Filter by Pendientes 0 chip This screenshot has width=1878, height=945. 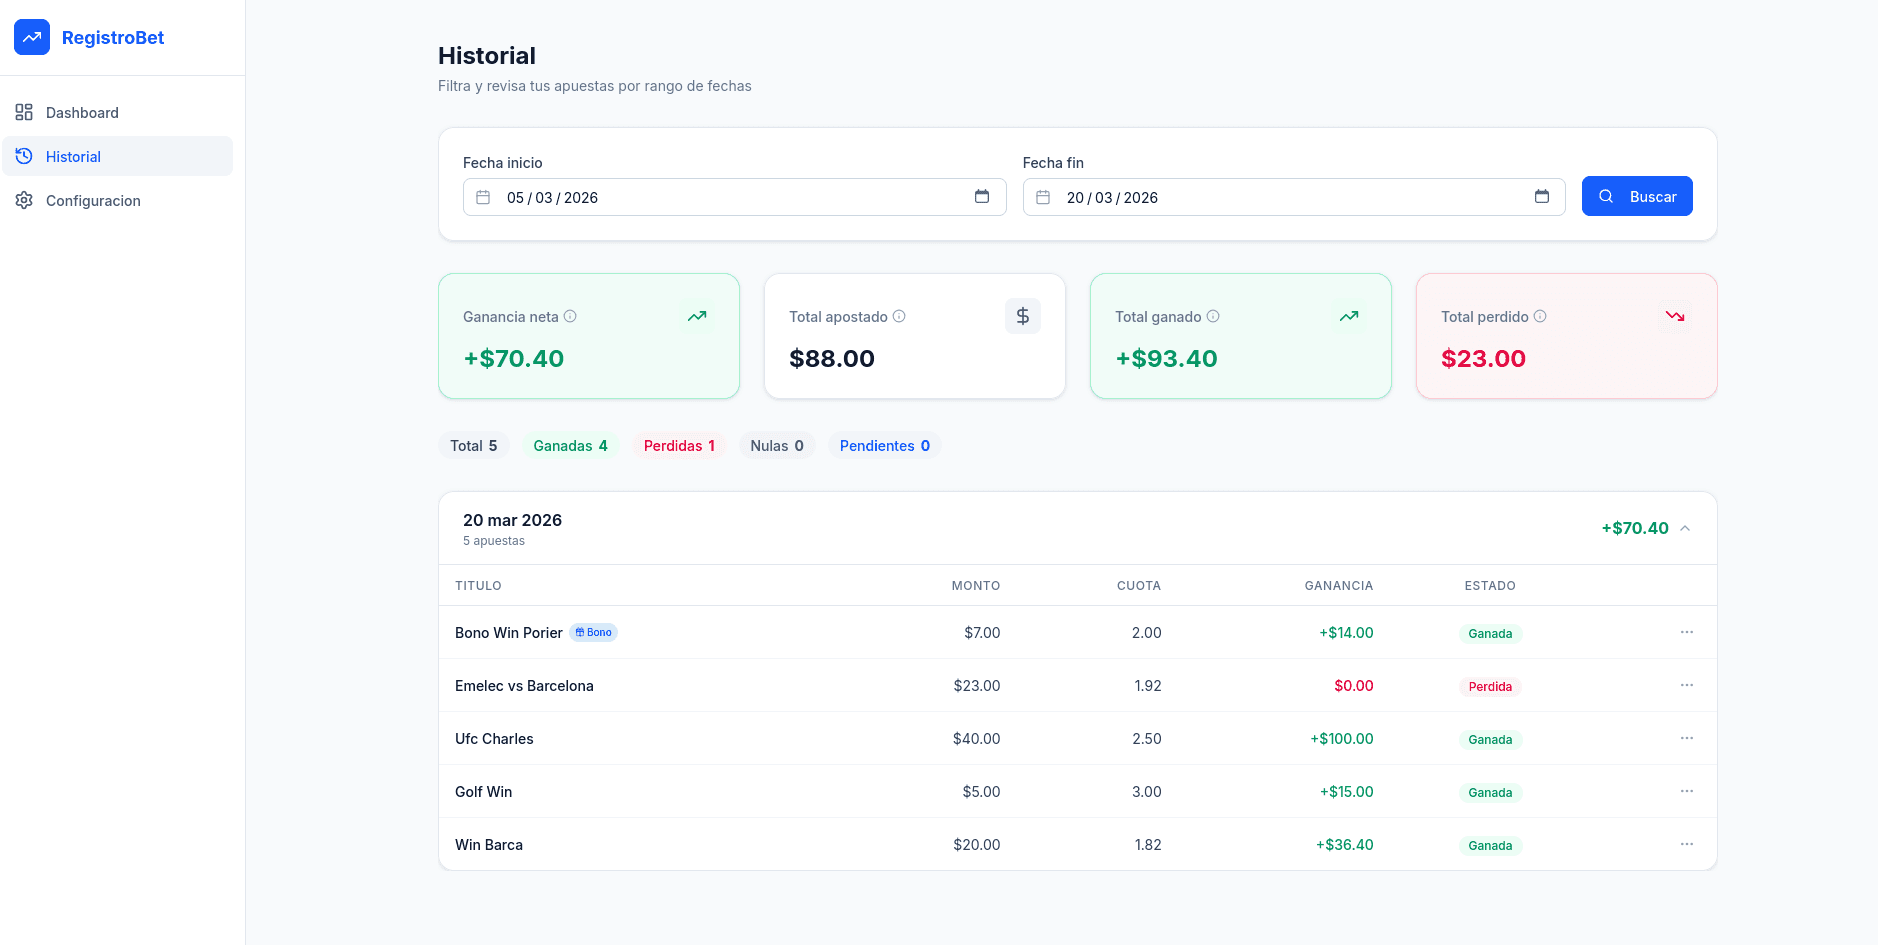pyautogui.click(x=885, y=446)
